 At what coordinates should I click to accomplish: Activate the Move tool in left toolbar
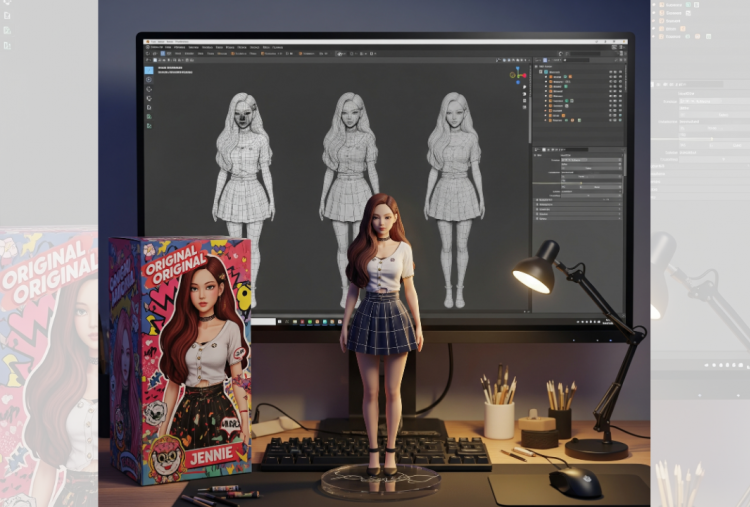click(149, 89)
